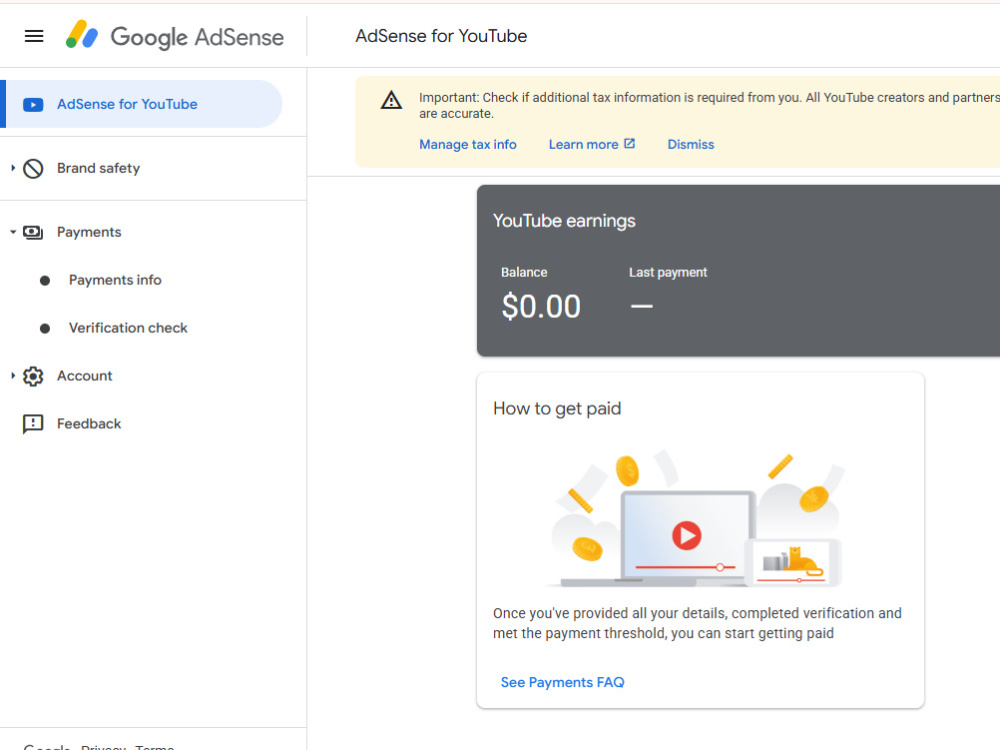Click the warning triangle icon in banner

point(391,100)
